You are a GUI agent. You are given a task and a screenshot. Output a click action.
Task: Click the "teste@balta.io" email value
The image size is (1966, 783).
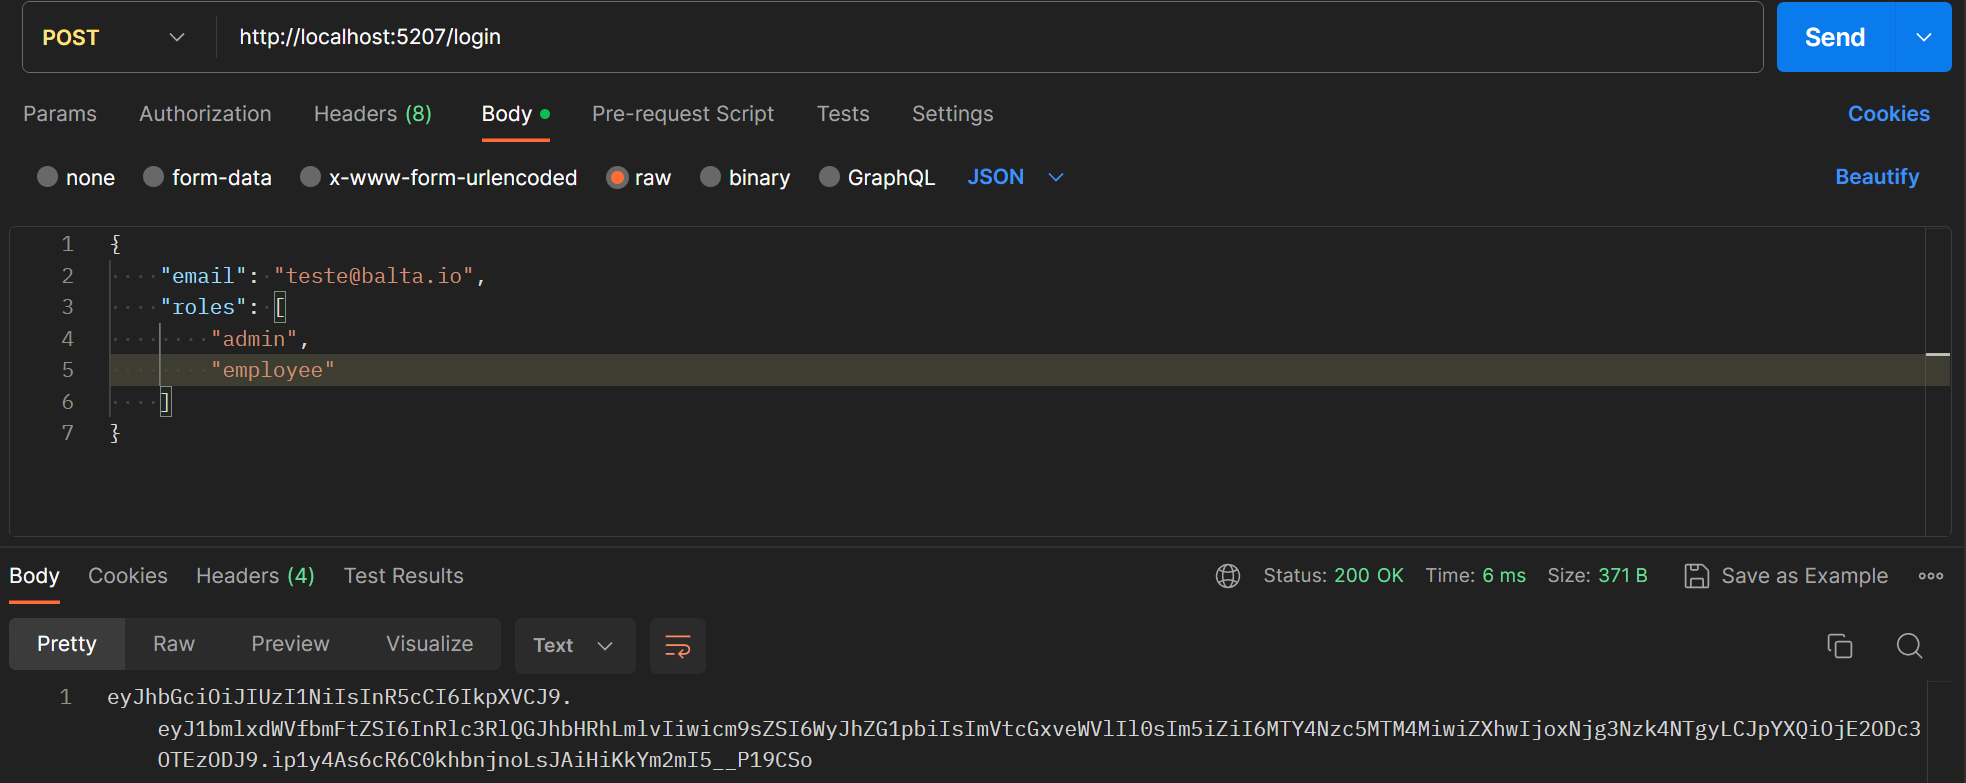[x=374, y=276]
